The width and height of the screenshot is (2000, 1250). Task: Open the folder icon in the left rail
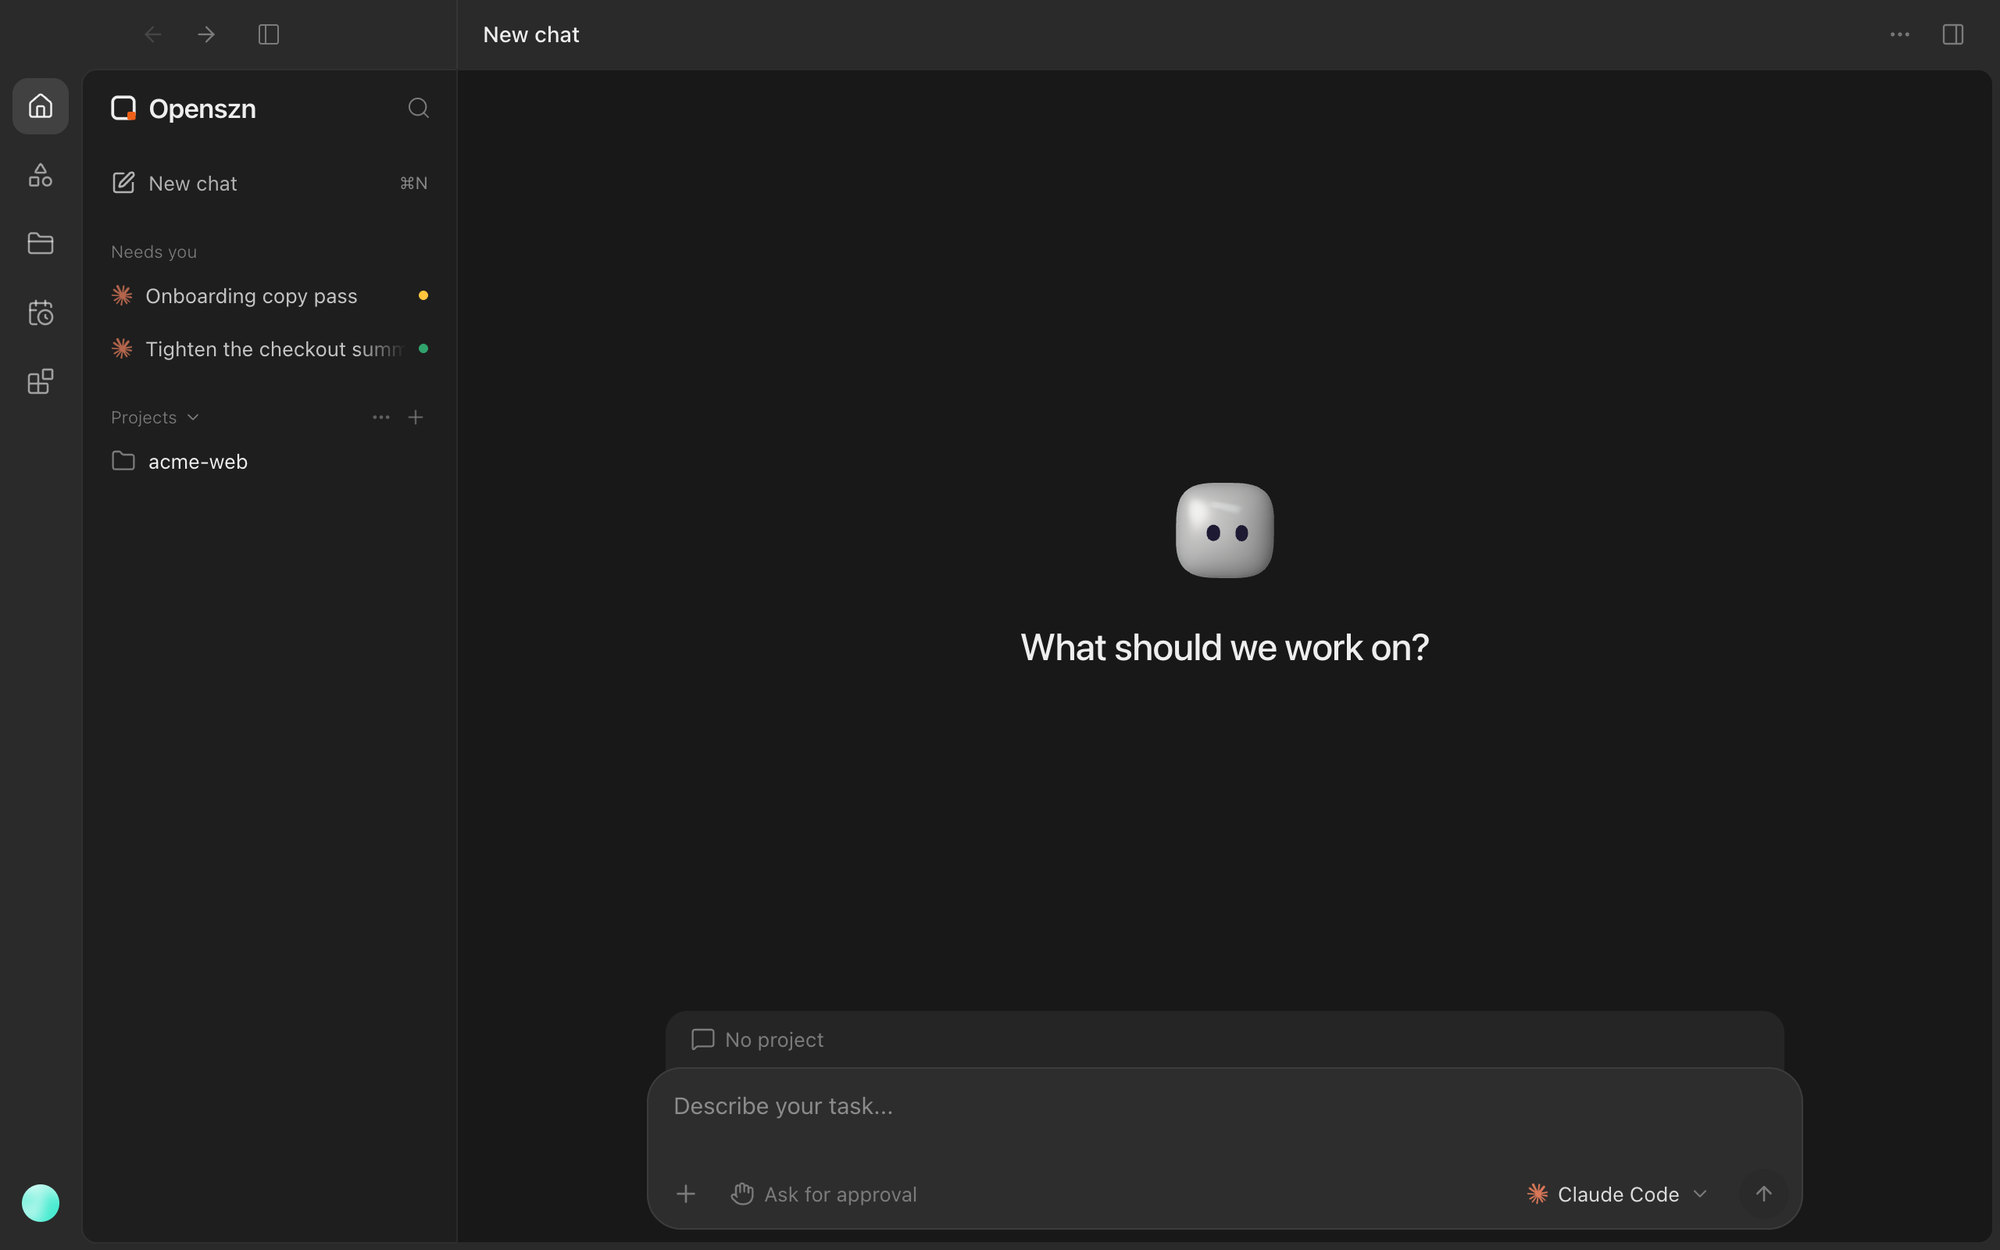40,243
